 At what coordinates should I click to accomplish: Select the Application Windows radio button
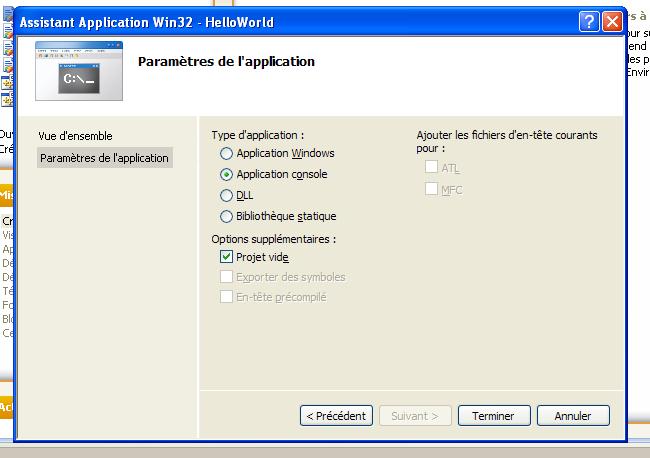(x=227, y=154)
